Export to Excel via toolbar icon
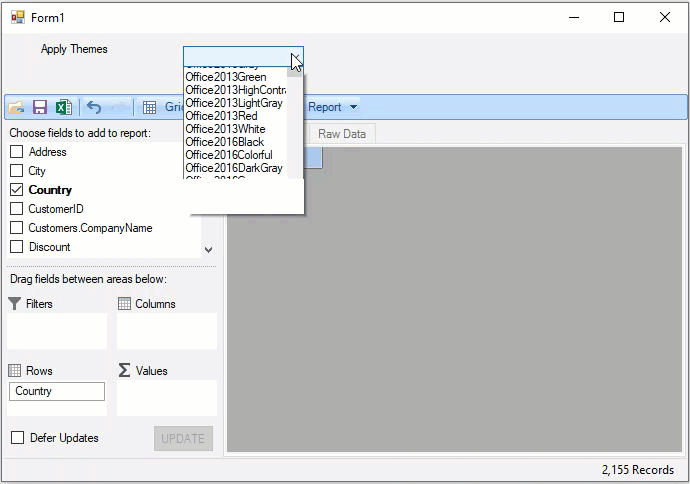The width and height of the screenshot is (690, 484). tap(62, 107)
